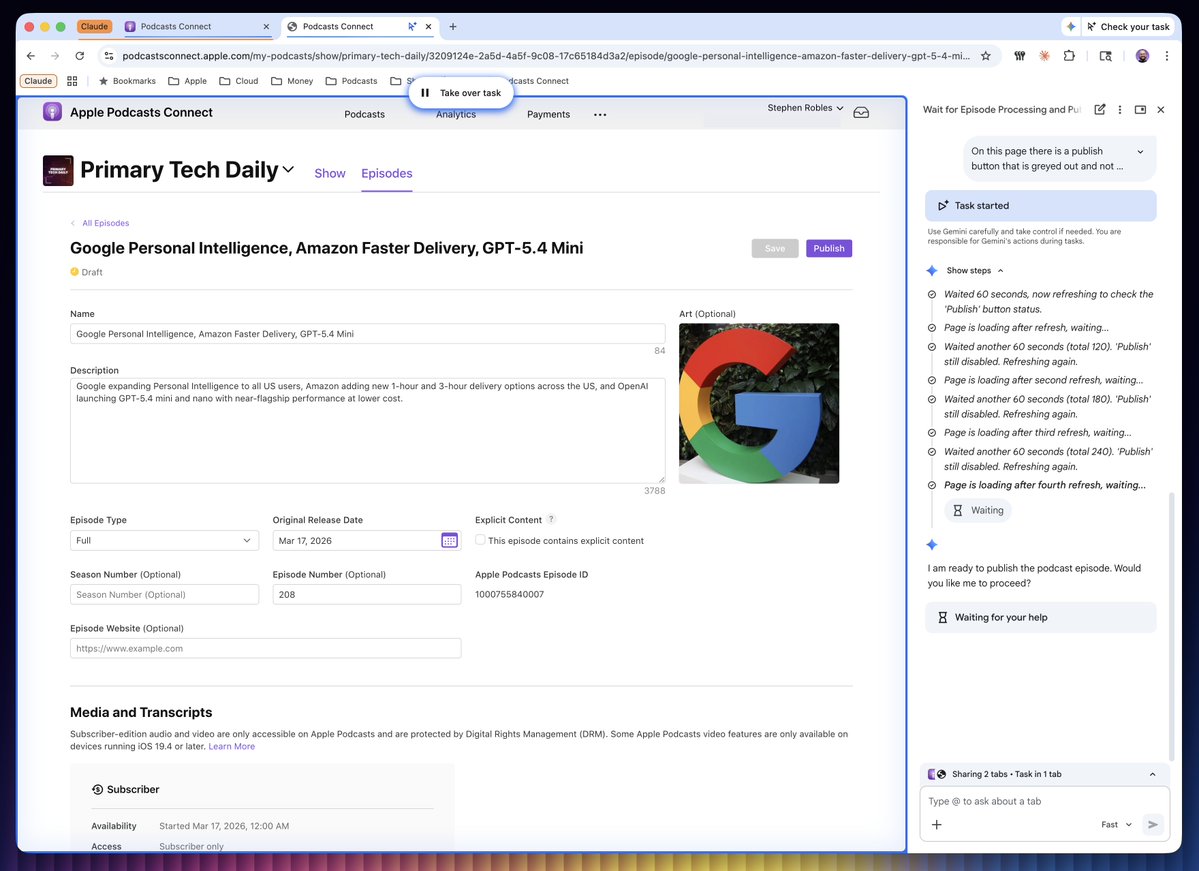The width and height of the screenshot is (1199, 871).
Task: Start new chat in Gemini panel
Action: [x=1100, y=109]
